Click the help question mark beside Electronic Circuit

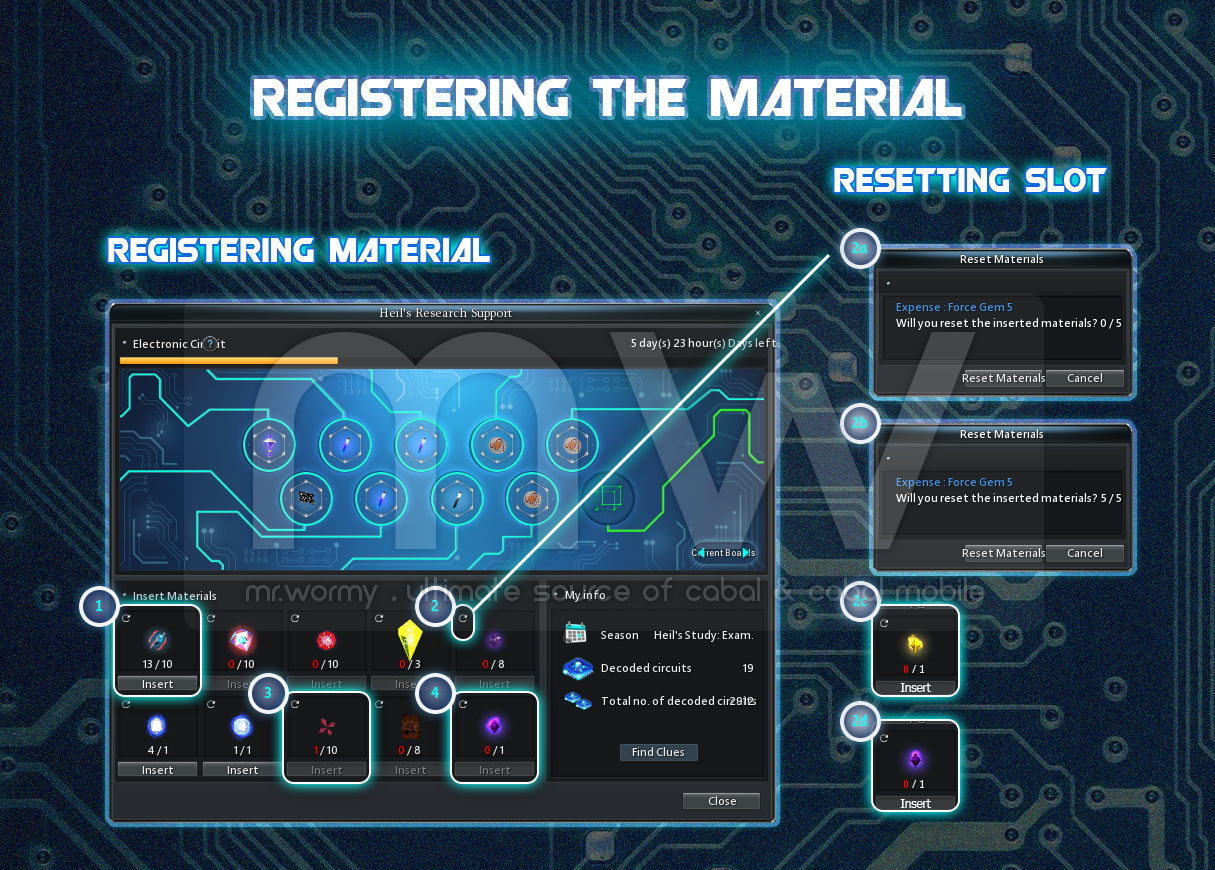(x=210, y=344)
